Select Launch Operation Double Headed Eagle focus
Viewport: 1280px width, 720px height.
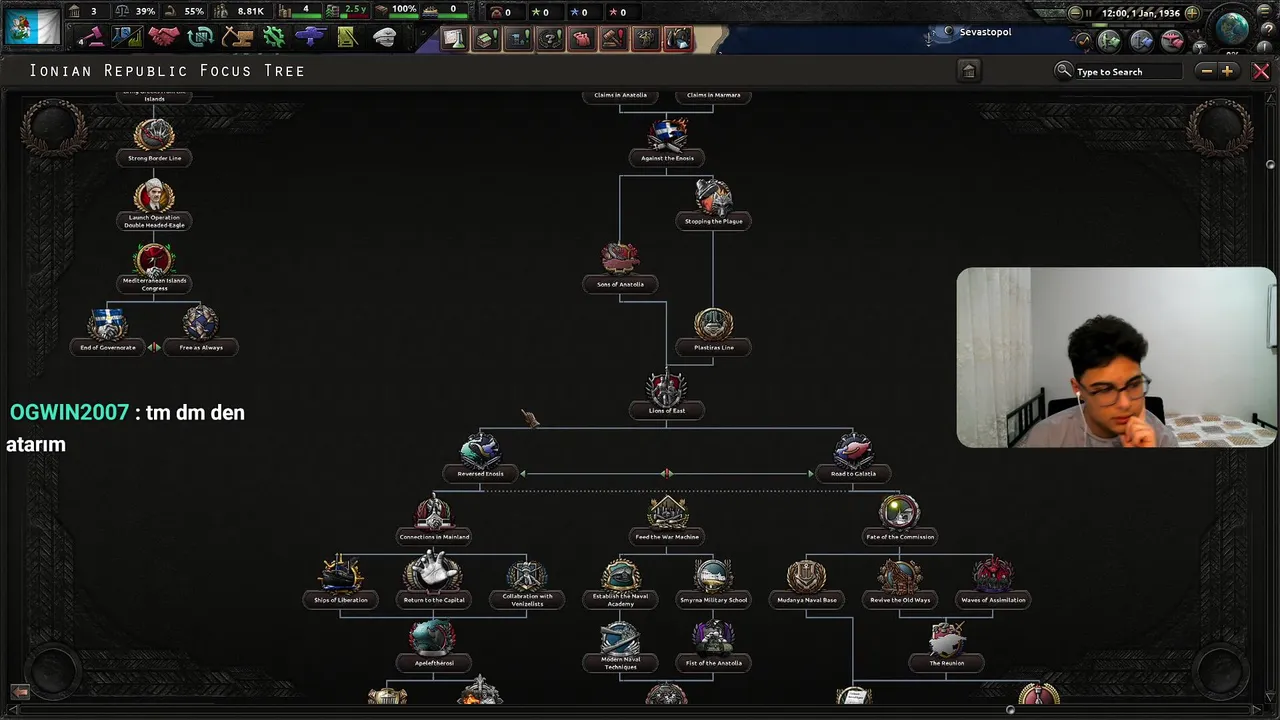pyautogui.click(x=154, y=205)
